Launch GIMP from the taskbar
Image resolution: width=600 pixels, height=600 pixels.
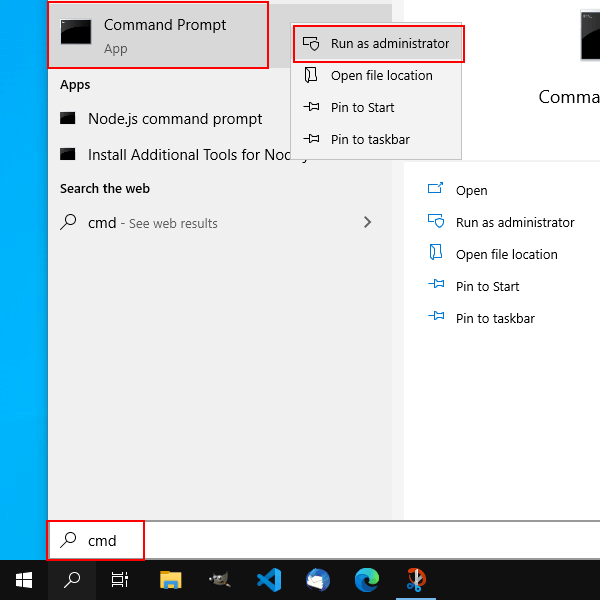pos(219,580)
